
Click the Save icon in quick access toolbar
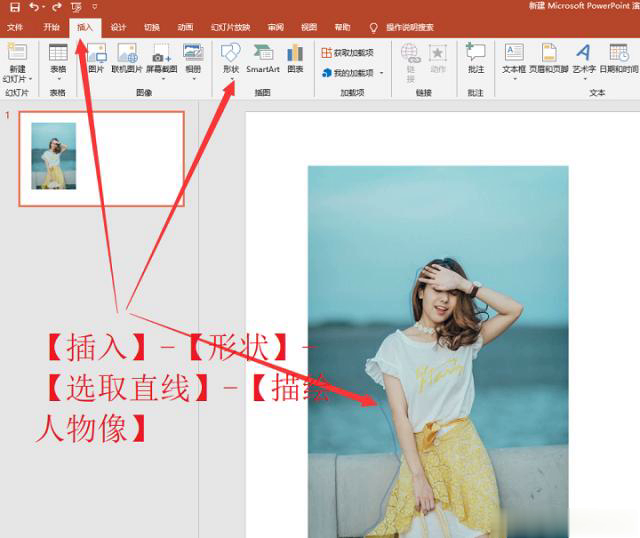14,7
